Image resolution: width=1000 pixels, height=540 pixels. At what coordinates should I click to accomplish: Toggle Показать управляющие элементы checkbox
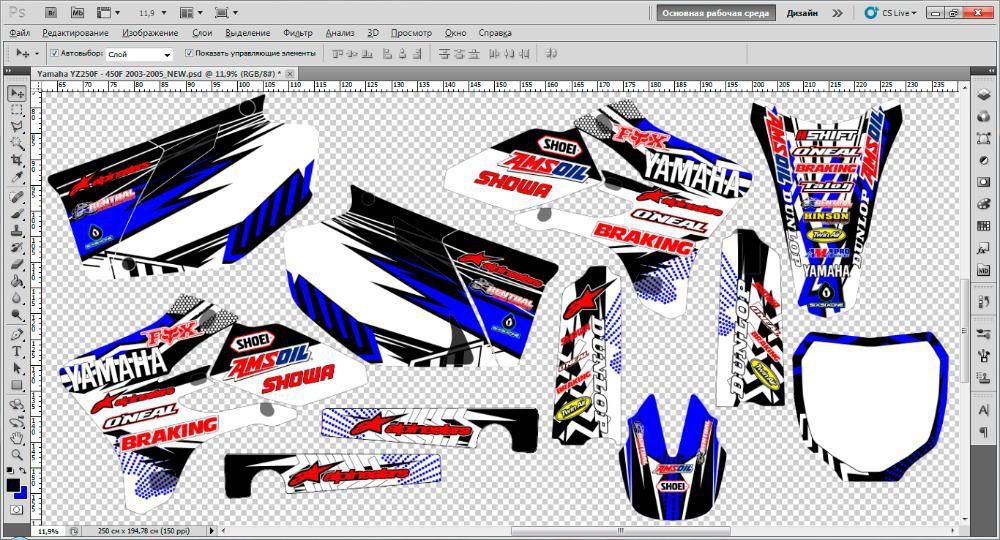189,54
